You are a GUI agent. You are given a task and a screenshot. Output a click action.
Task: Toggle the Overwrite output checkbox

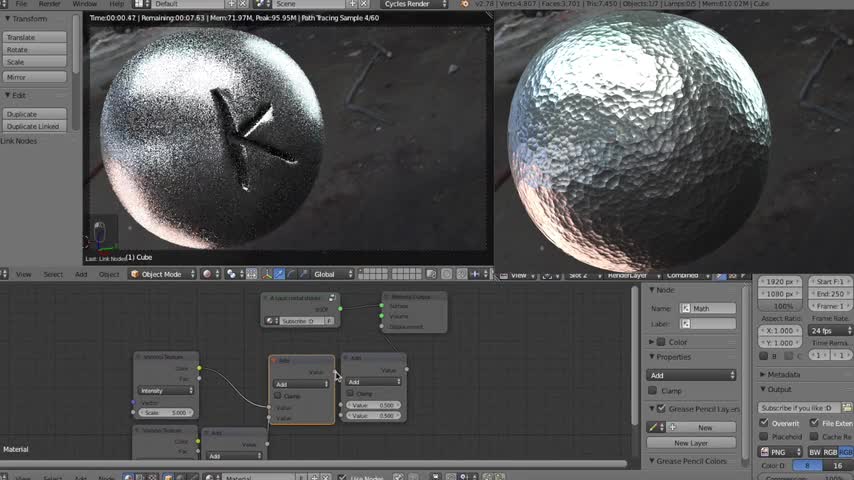pyautogui.click(x=765, y=423)
